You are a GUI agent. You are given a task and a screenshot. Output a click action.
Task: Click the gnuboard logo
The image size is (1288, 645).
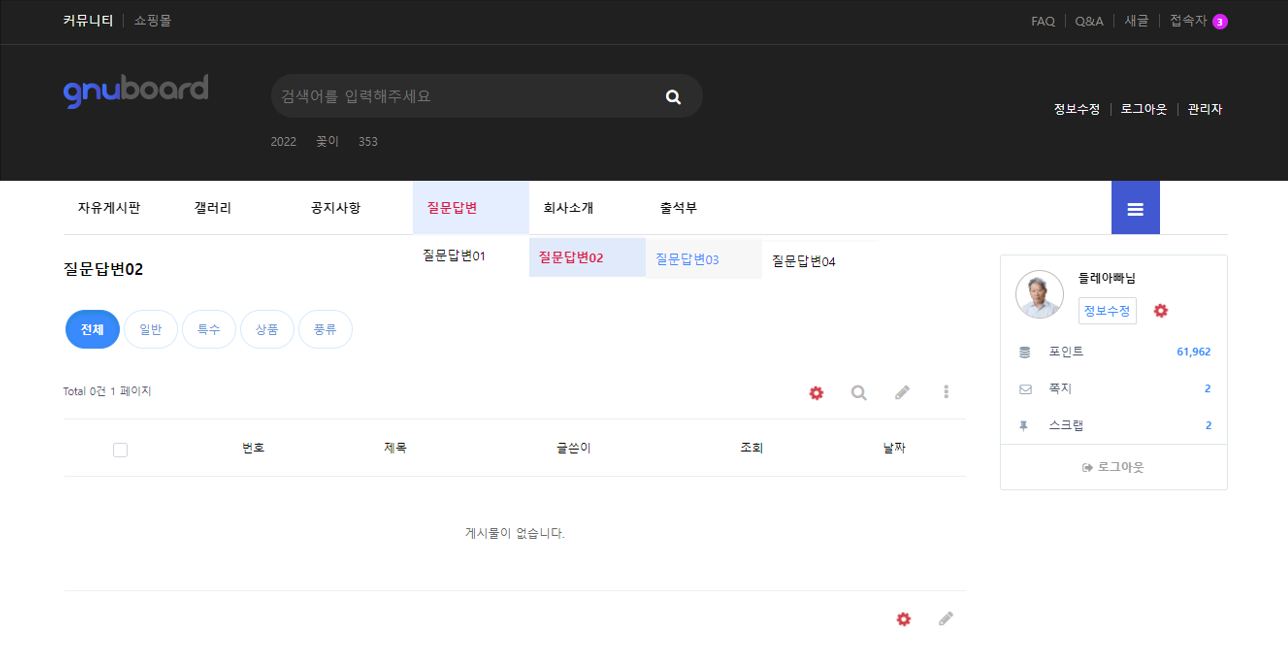coord(136,91)
